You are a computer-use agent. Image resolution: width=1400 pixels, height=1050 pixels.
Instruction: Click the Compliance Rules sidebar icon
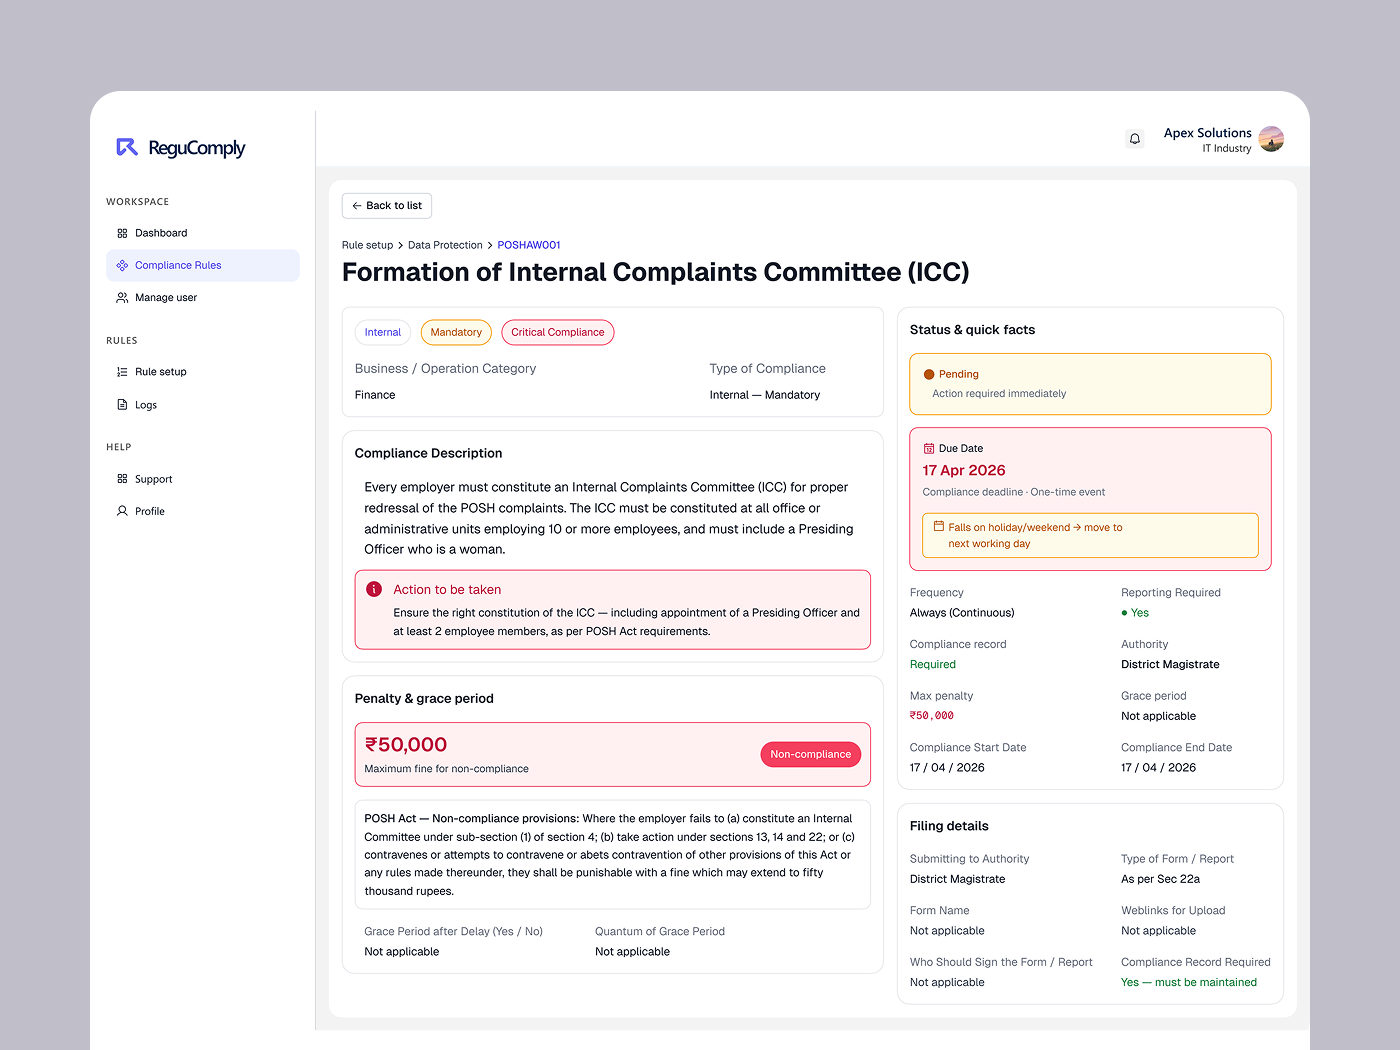(122, 265)
